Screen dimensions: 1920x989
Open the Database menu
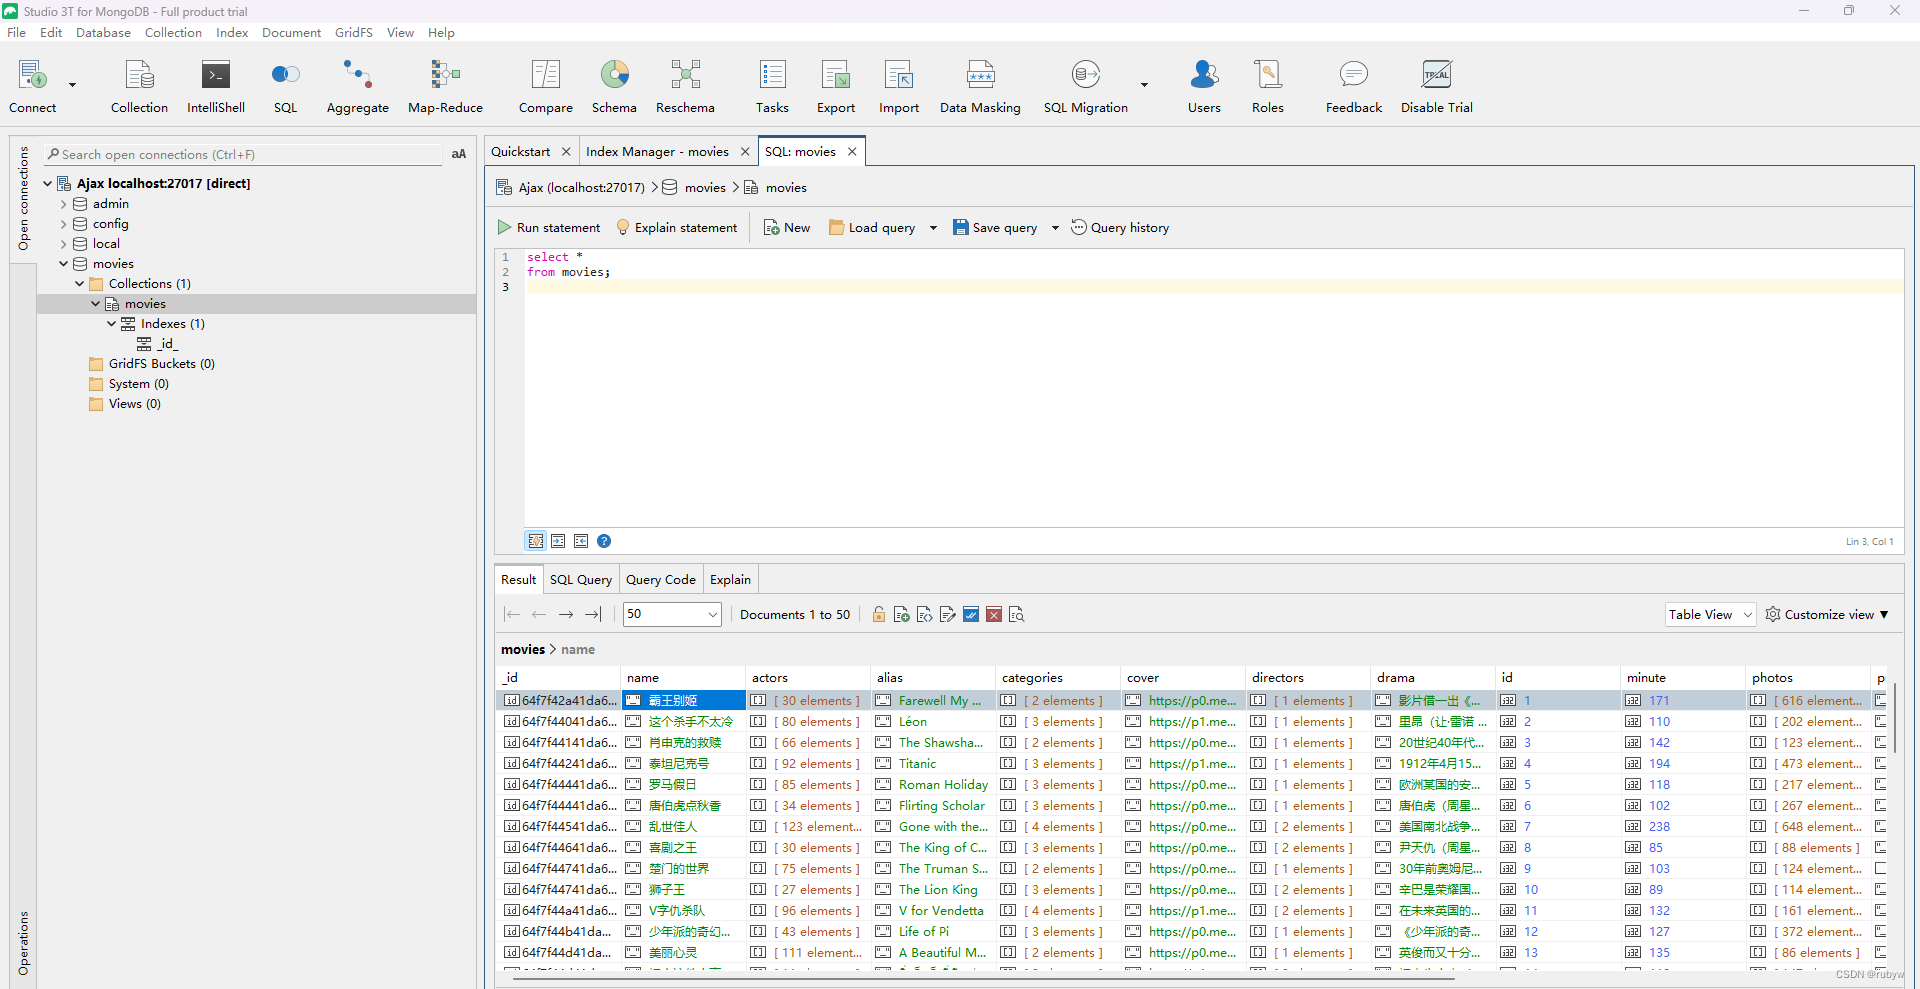103,32
